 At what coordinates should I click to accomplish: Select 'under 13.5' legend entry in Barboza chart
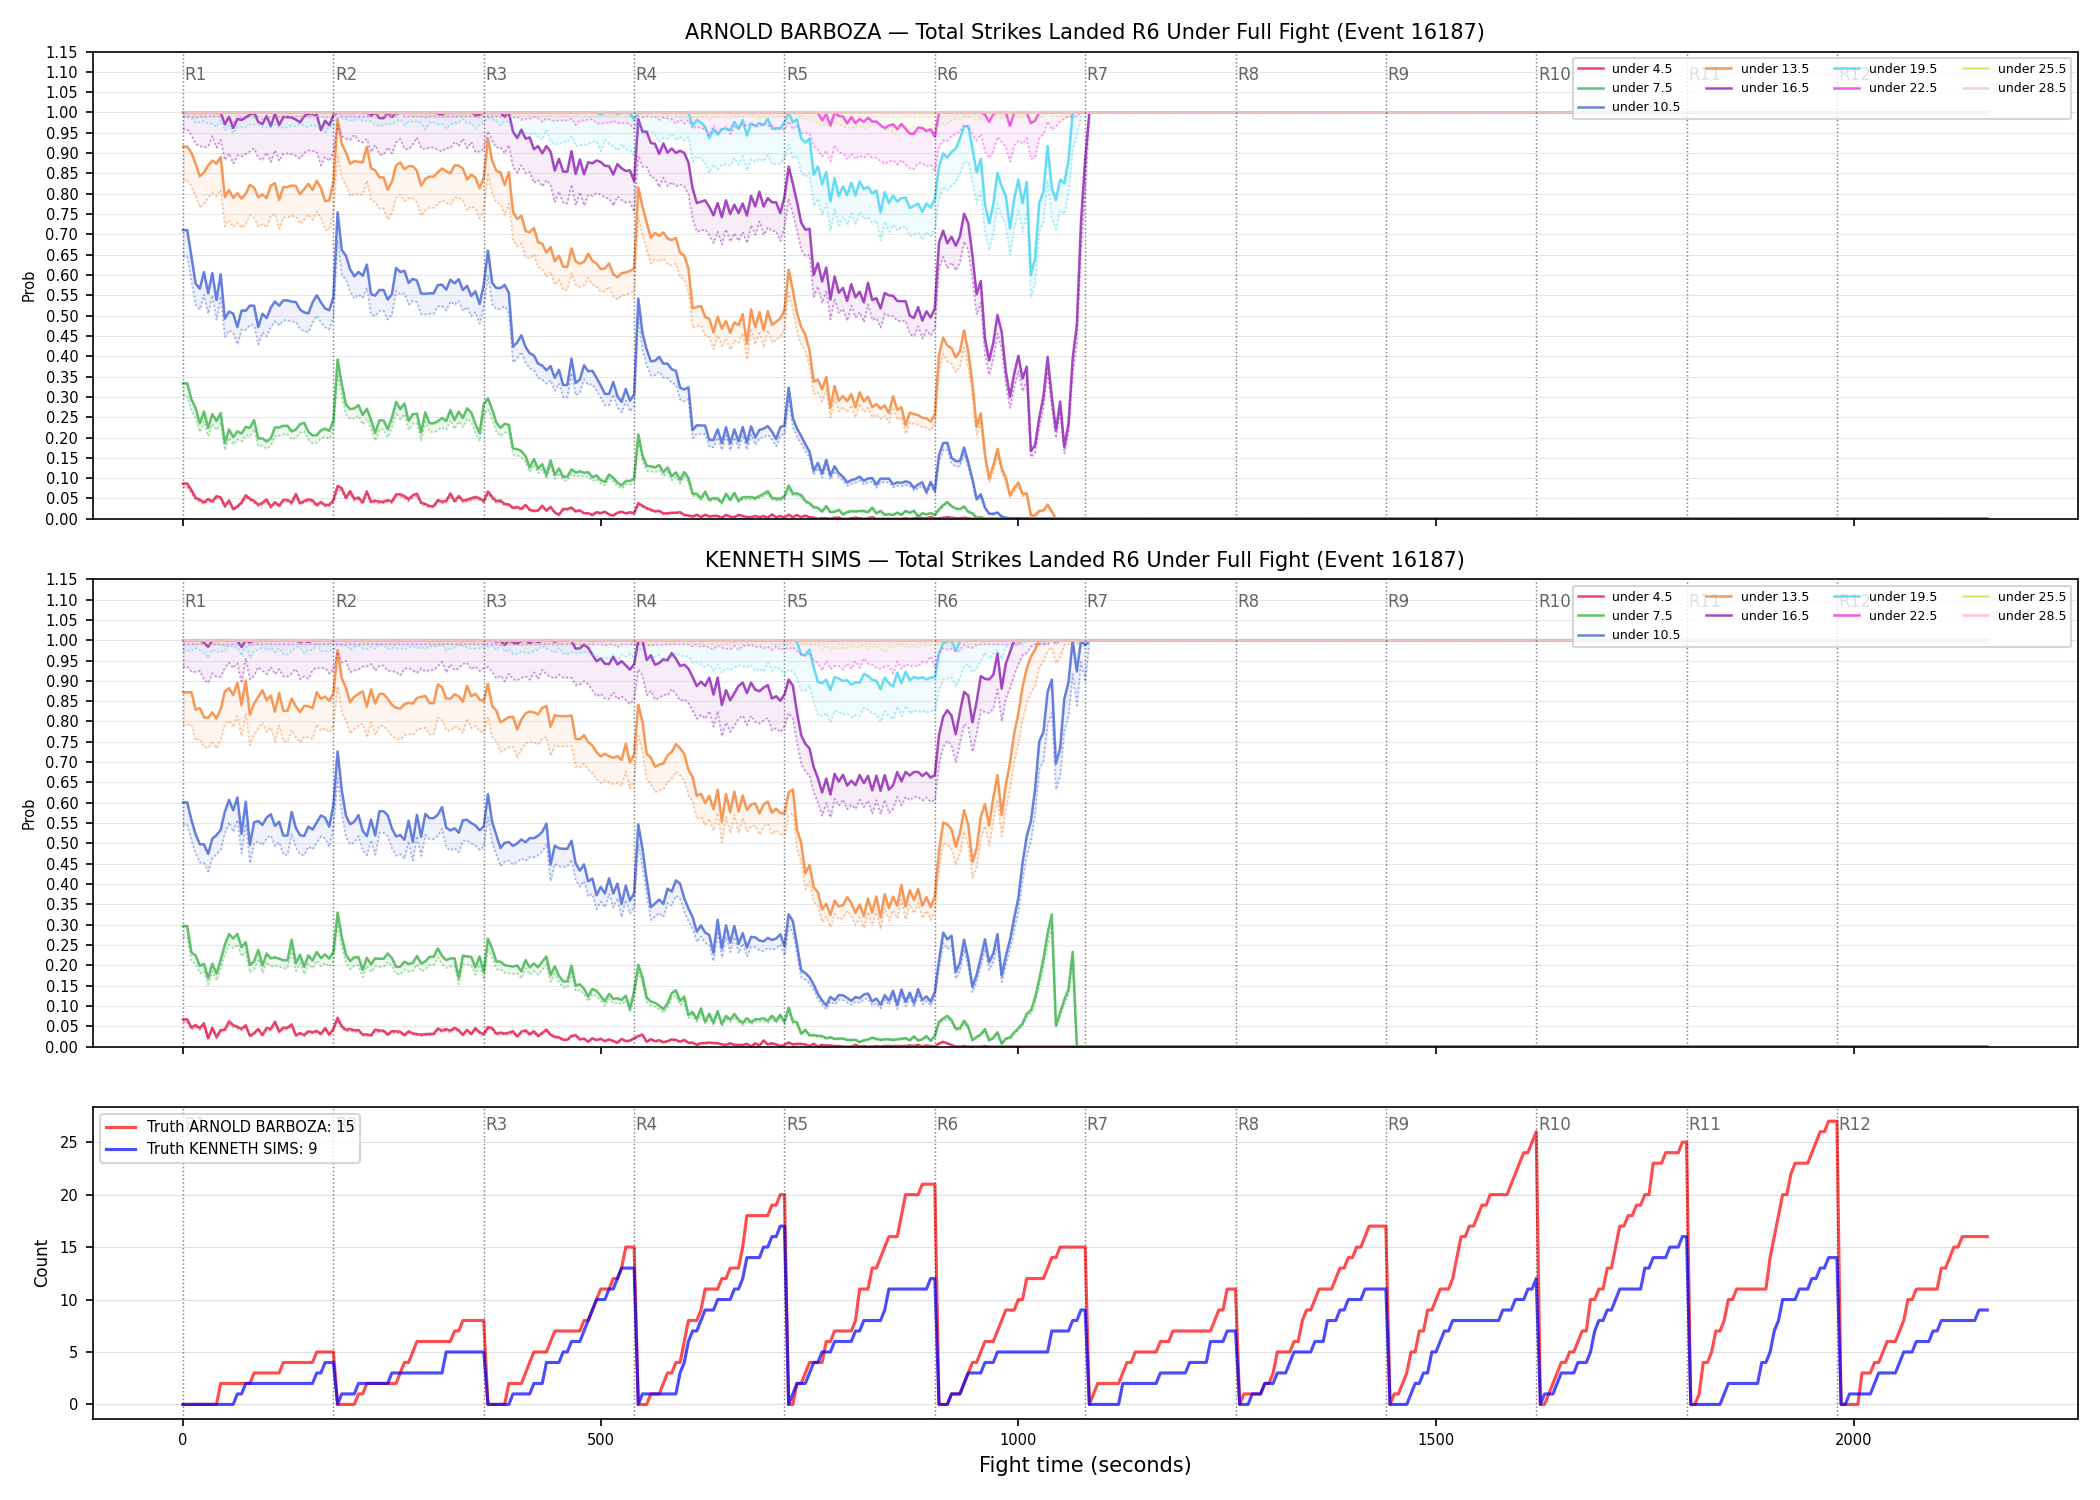point(1758,69)
